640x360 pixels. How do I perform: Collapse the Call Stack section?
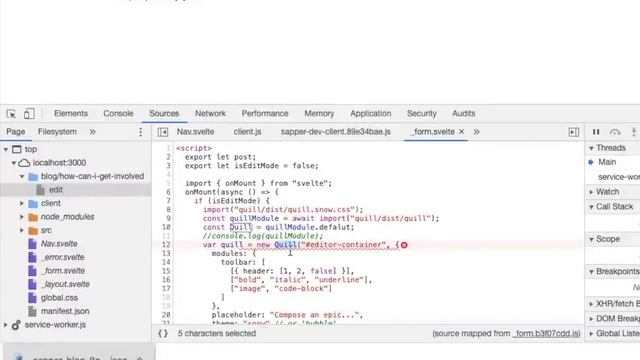click(x=591, y=207)
